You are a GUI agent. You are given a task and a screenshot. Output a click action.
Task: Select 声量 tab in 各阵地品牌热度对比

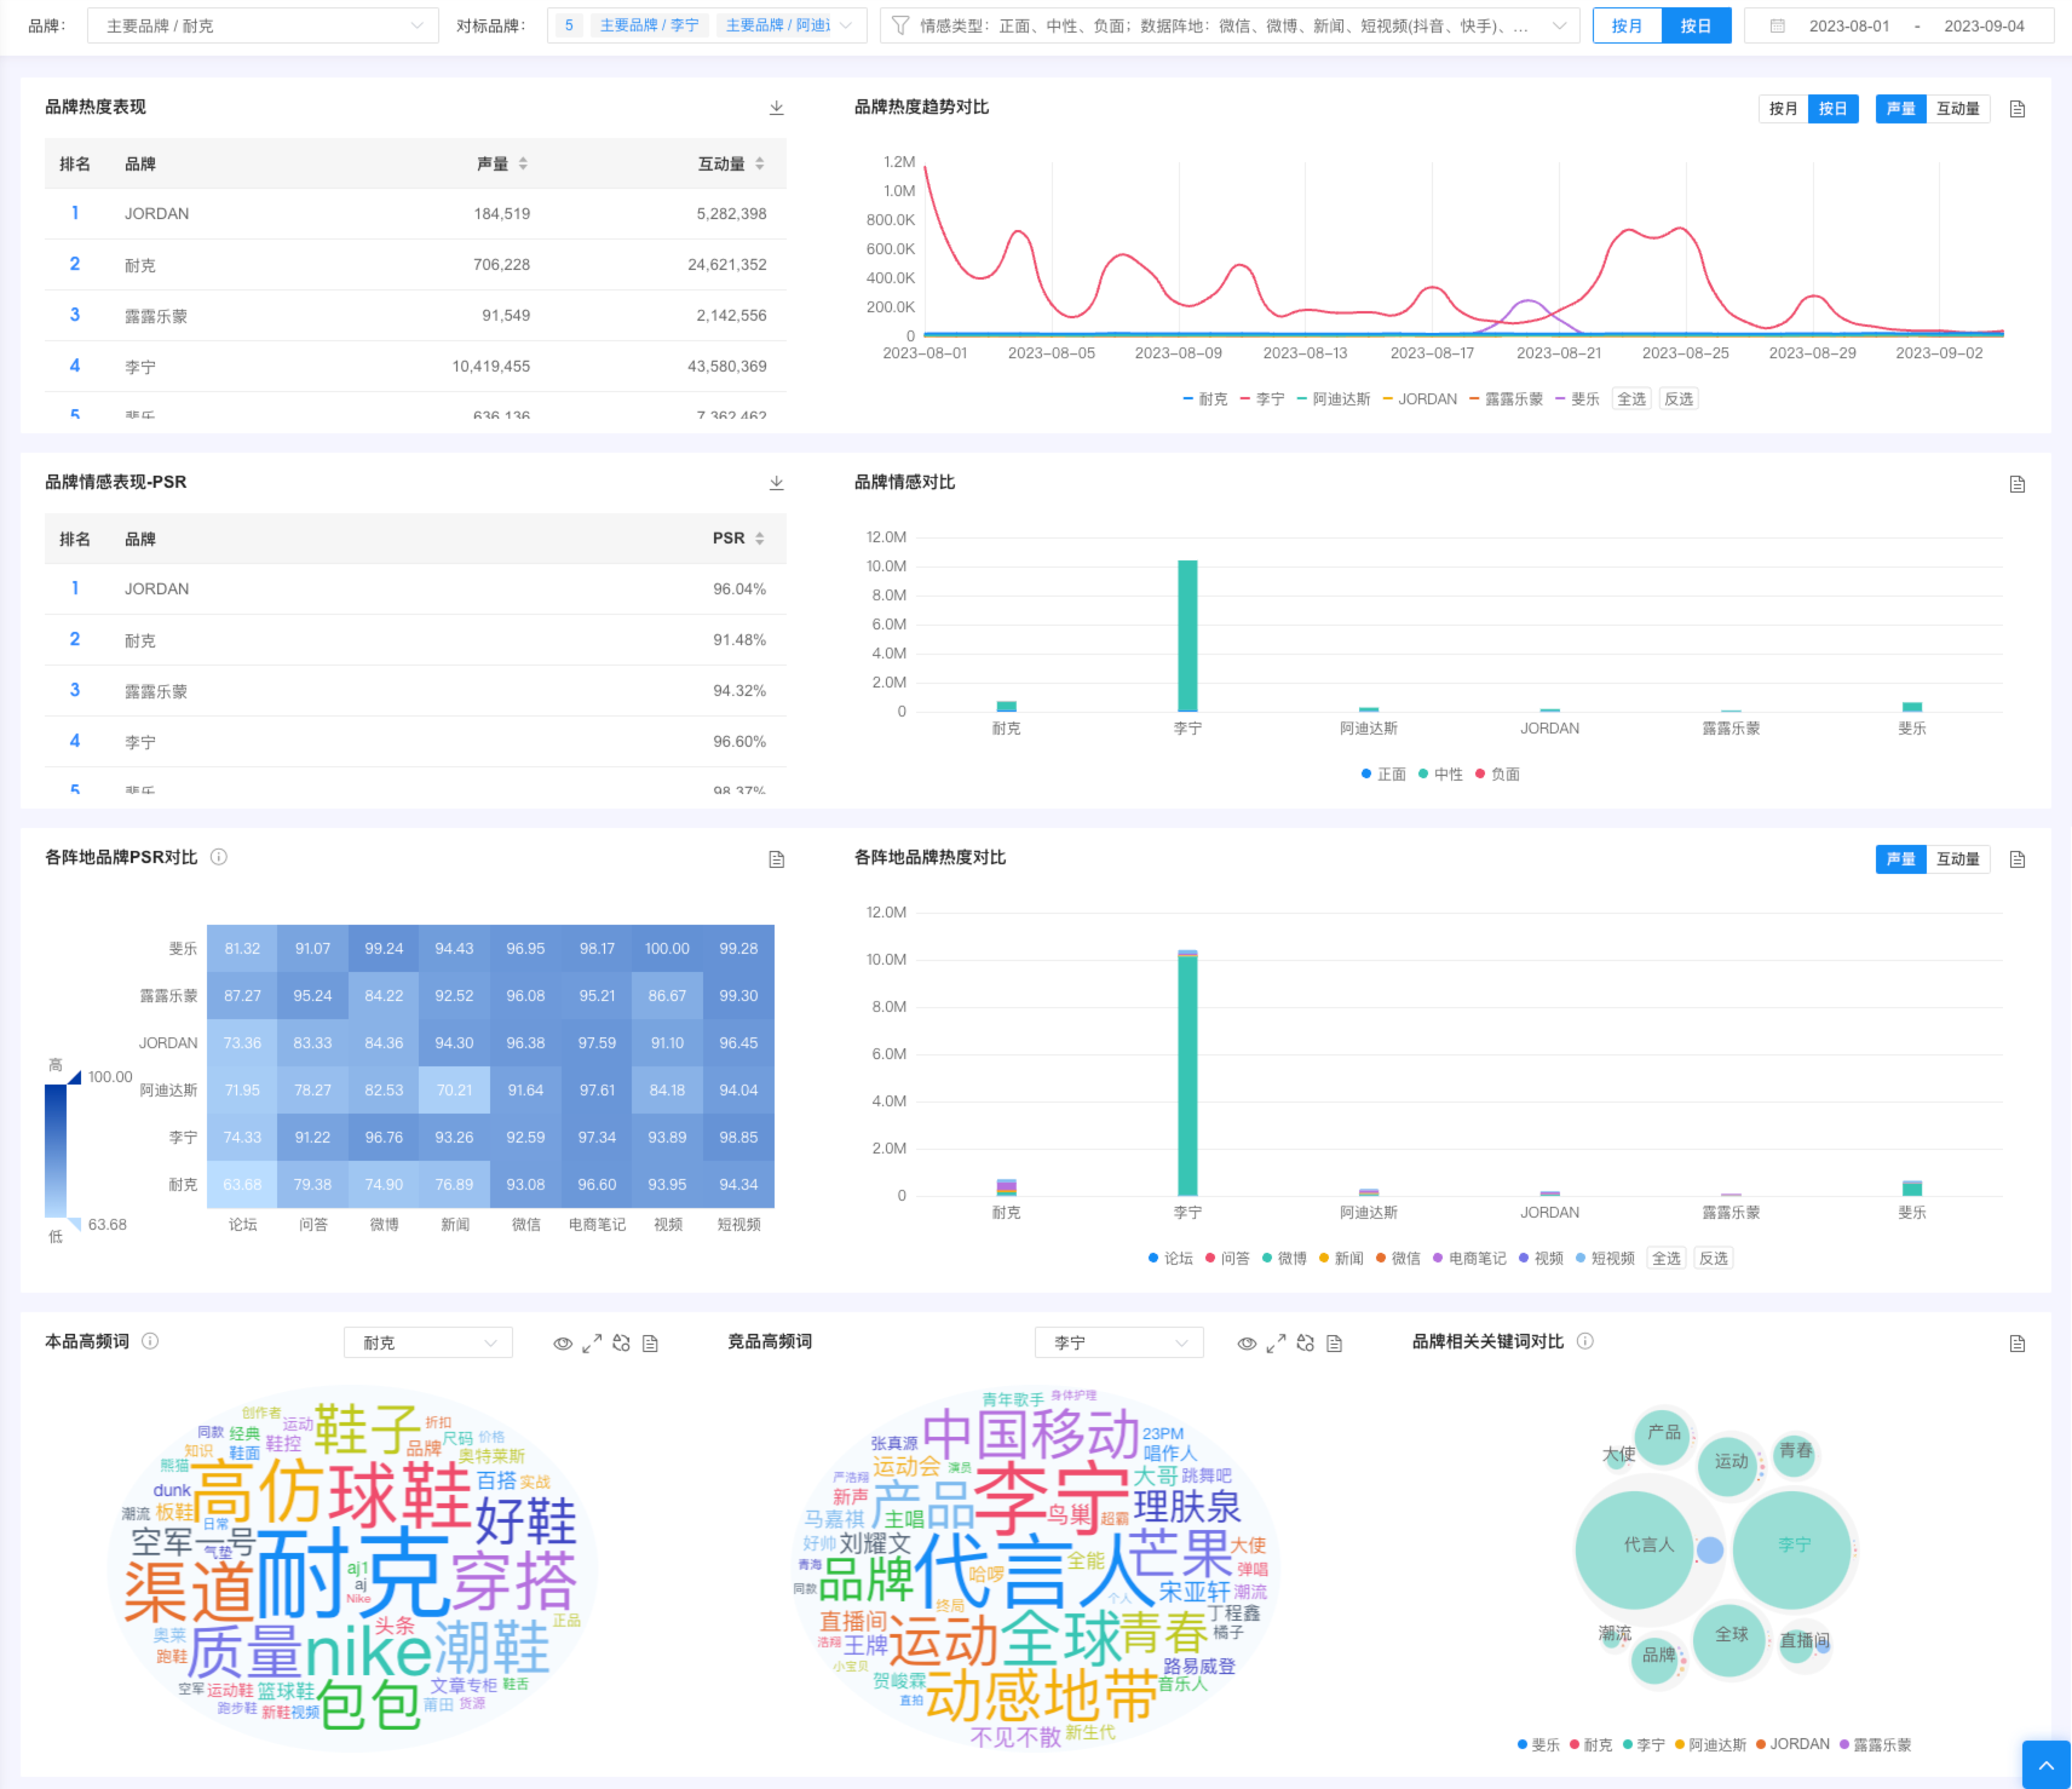[x=1901, y=859]
